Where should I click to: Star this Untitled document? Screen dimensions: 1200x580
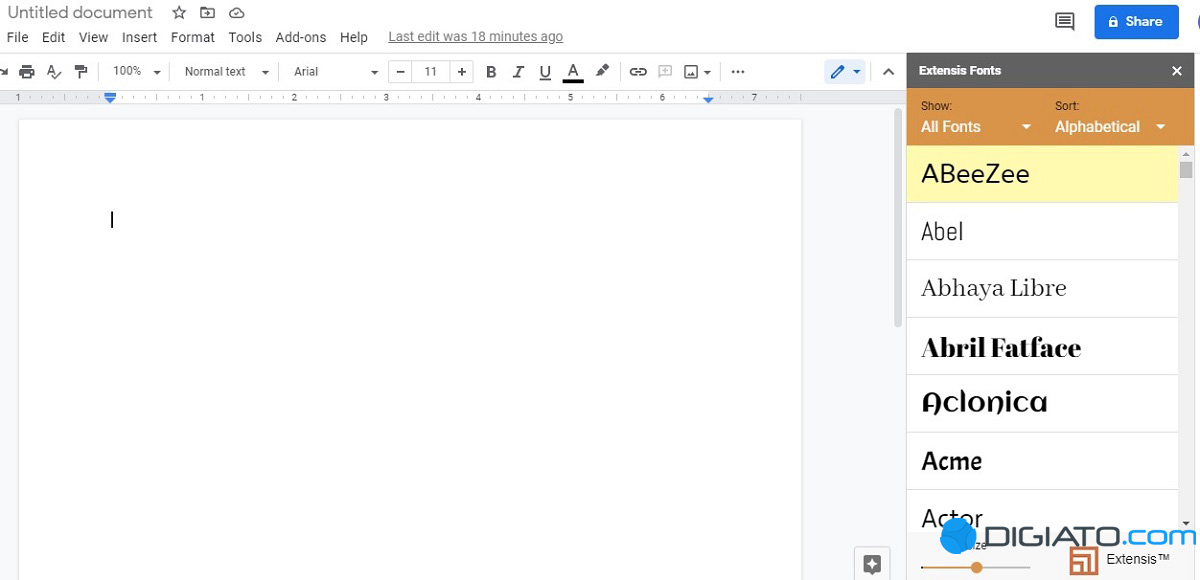179,13
